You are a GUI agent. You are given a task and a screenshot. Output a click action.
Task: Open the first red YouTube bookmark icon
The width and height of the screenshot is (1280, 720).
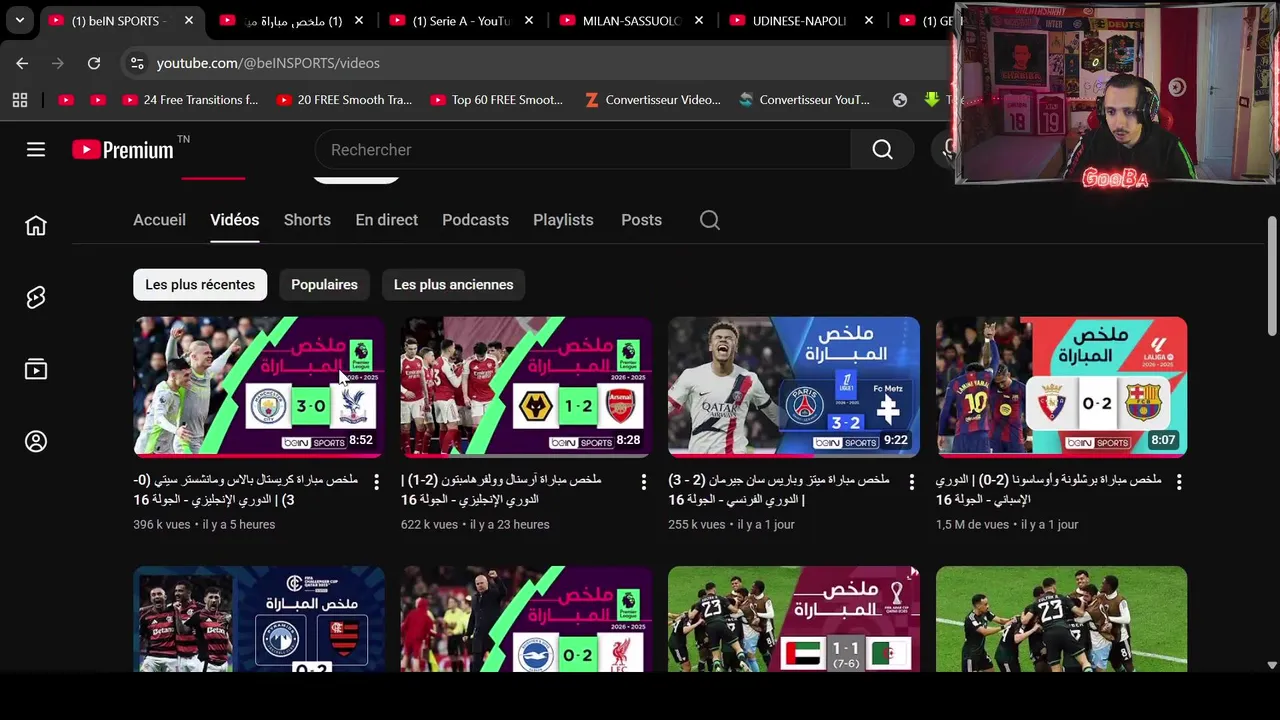[66, 100]
